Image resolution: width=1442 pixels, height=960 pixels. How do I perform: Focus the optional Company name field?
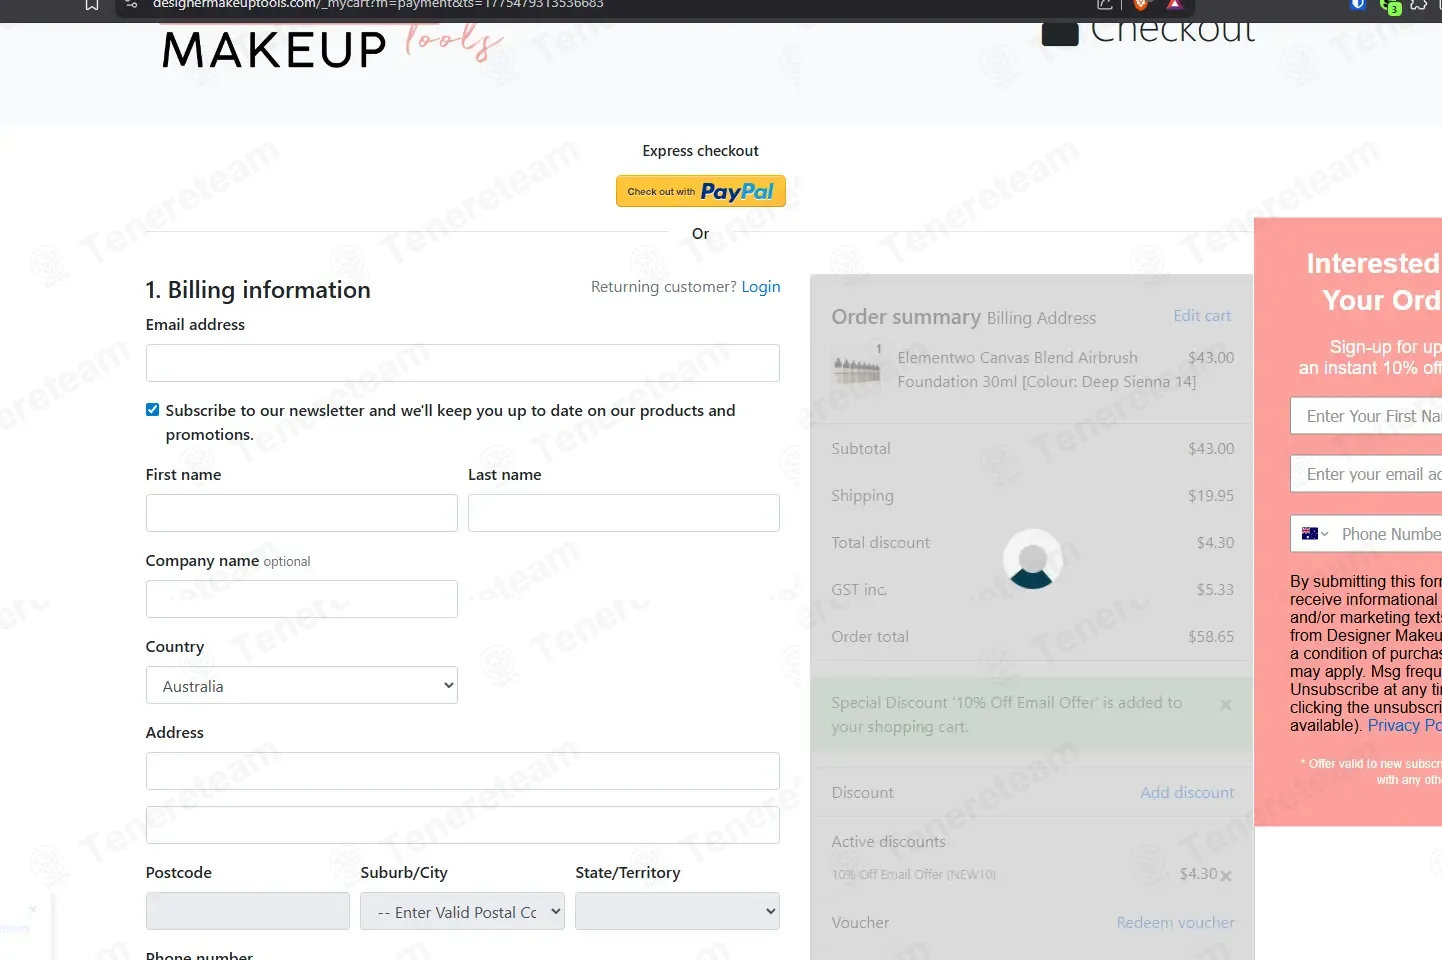(x=302, y=599)
